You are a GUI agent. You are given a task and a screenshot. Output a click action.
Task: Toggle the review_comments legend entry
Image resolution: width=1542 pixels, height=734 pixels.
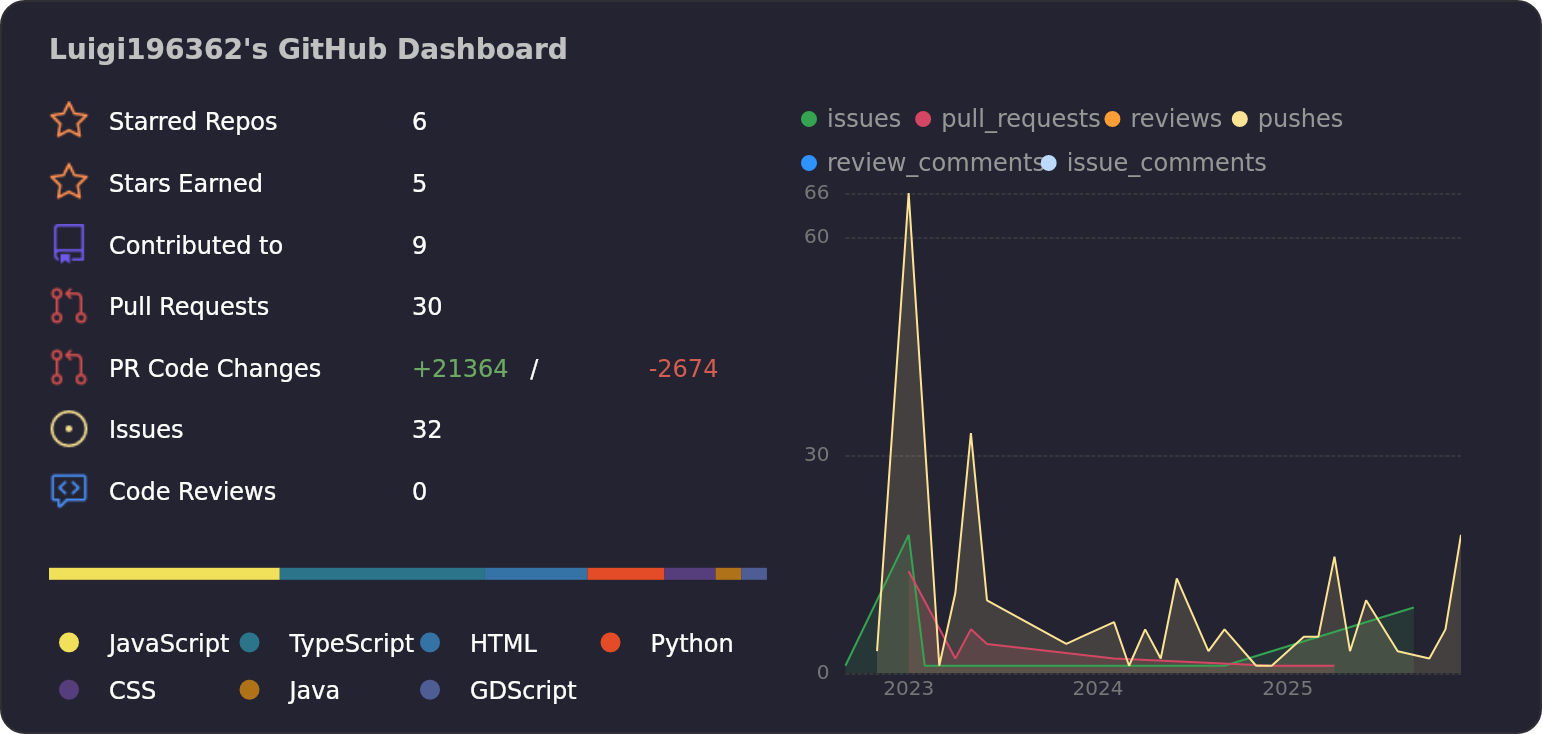(933, 161)
